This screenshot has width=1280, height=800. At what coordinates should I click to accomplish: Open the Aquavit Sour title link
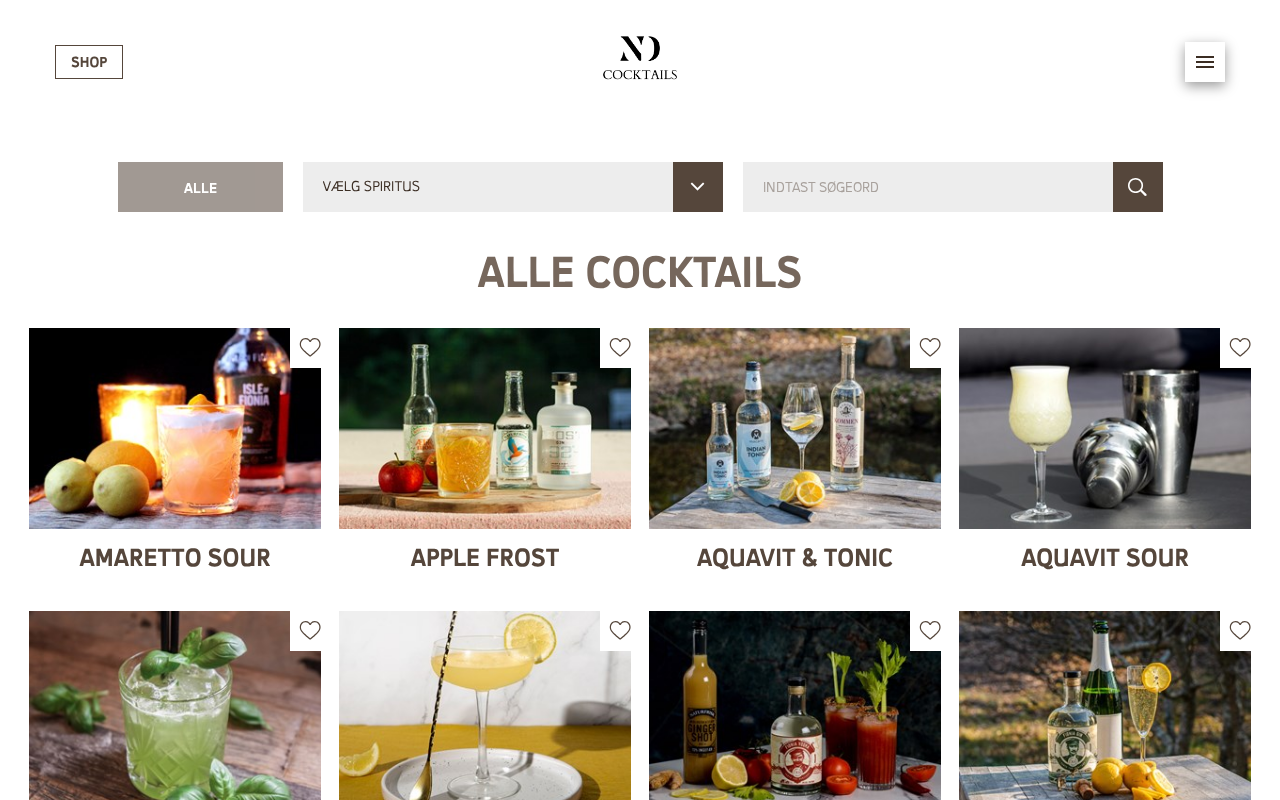click(x=1105, y=558)
